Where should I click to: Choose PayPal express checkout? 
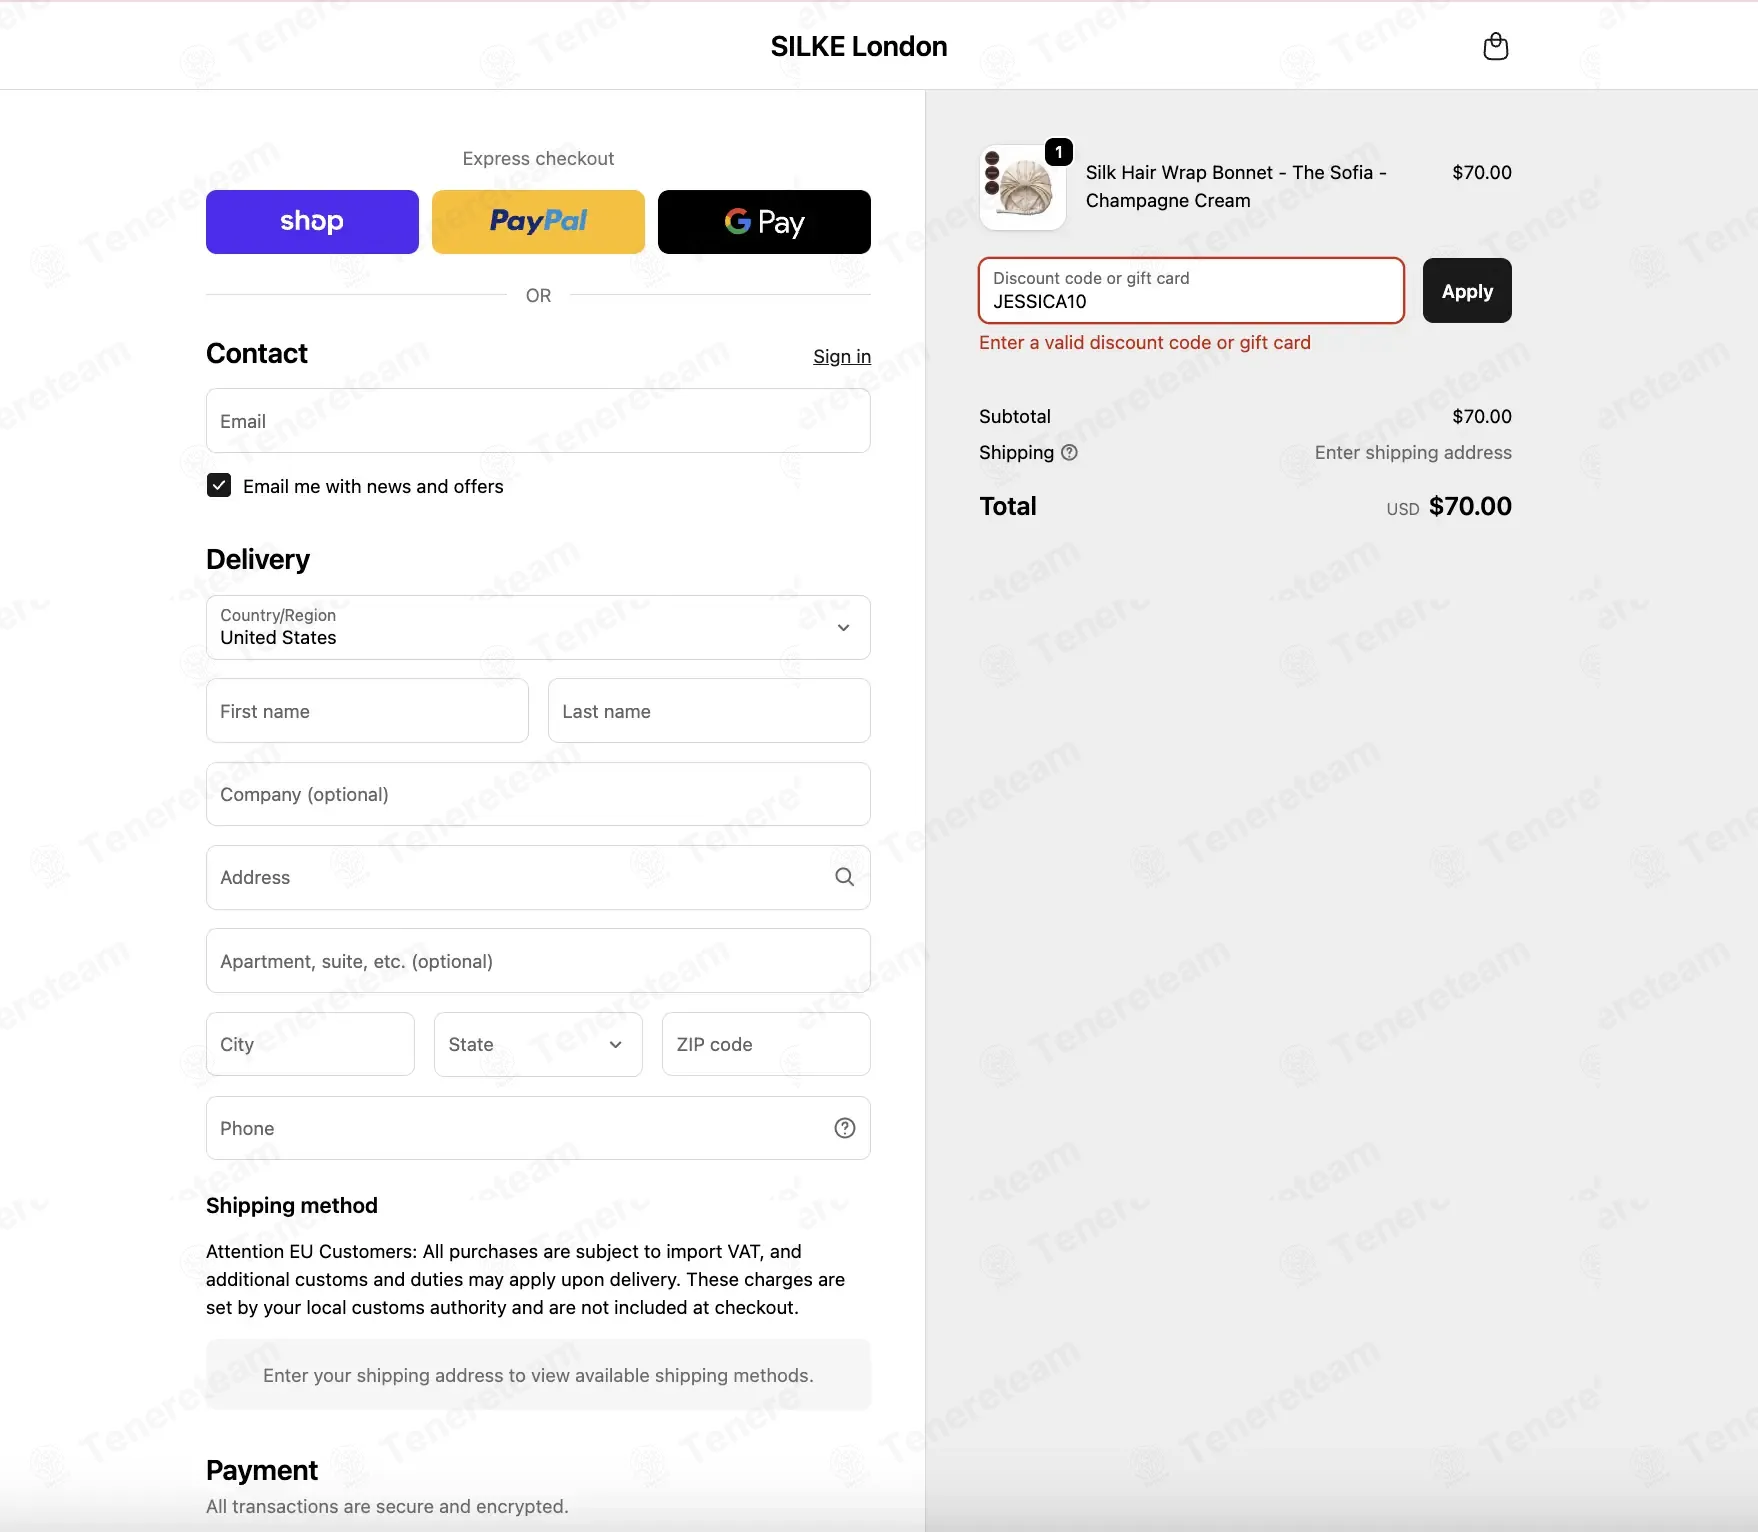click(538, 222)
